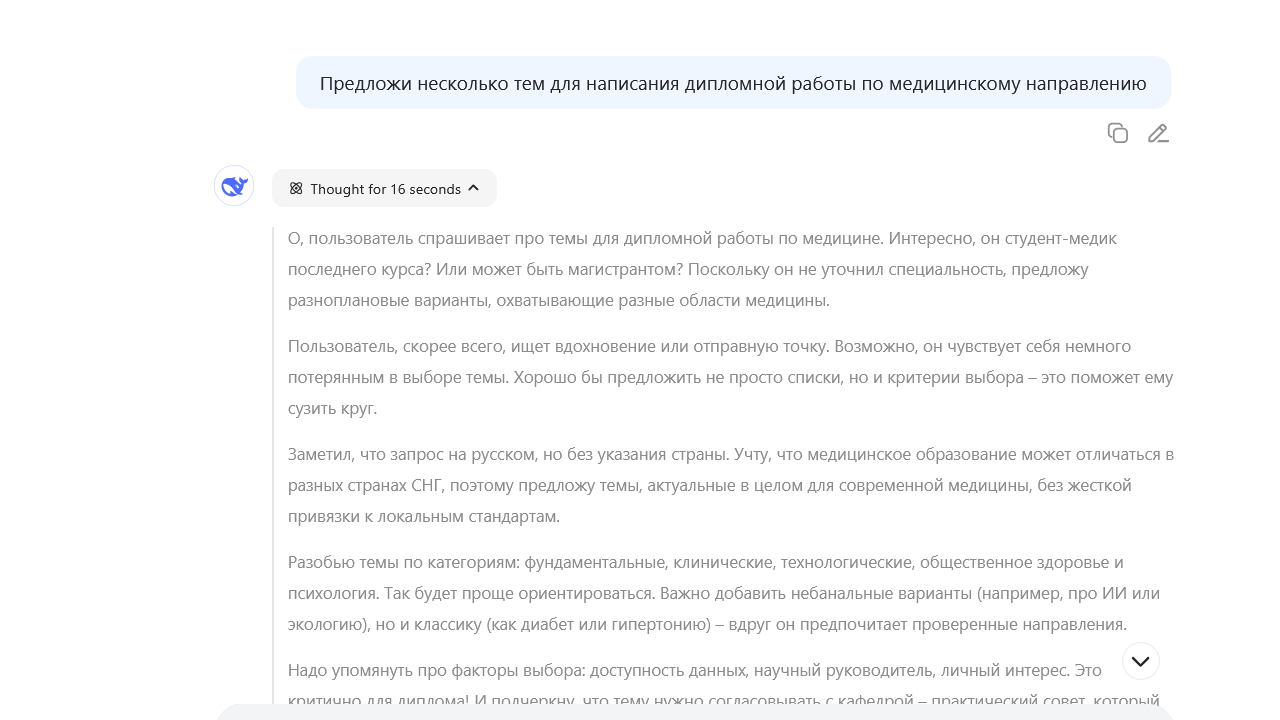
Task: Jump to latest reply with the round arrow button
Action: point(1139,660)
